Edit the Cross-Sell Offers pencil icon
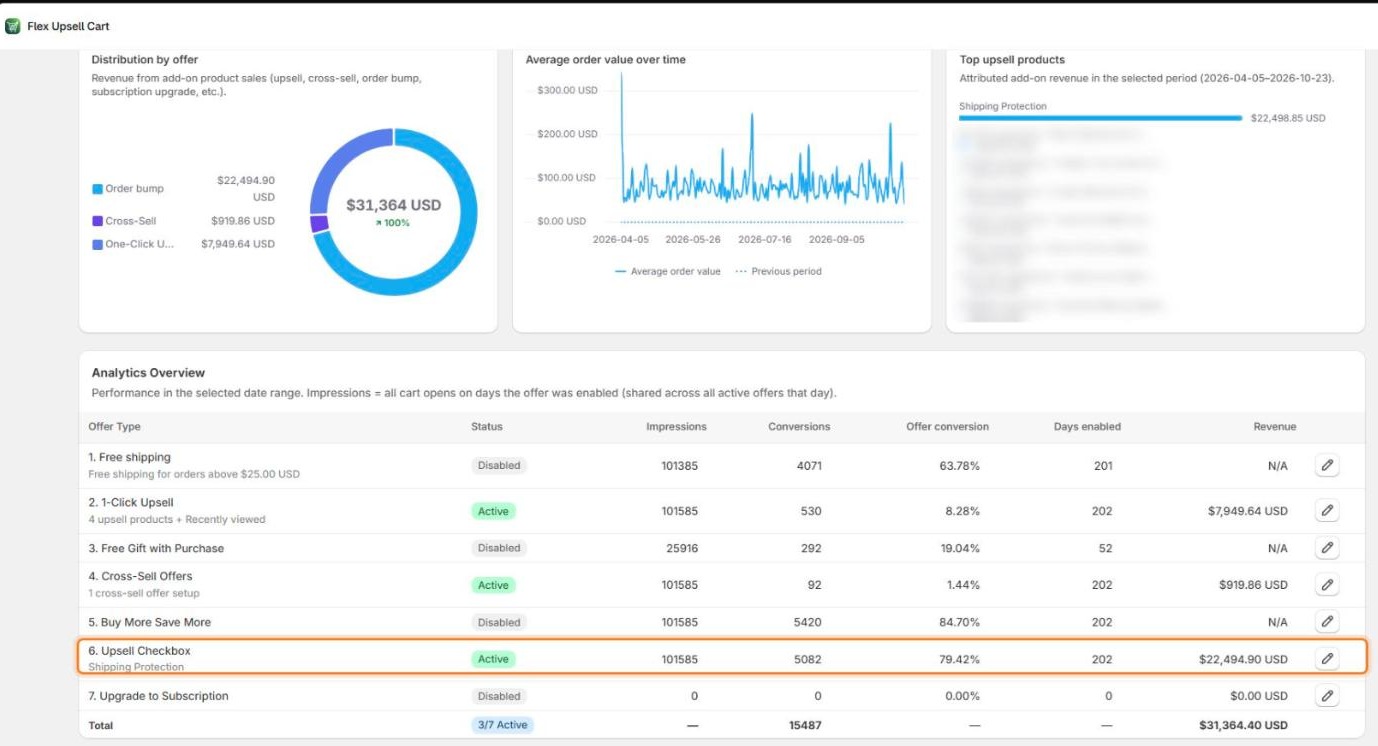This screenshot has width=1378, height=746. [1327, 585]
